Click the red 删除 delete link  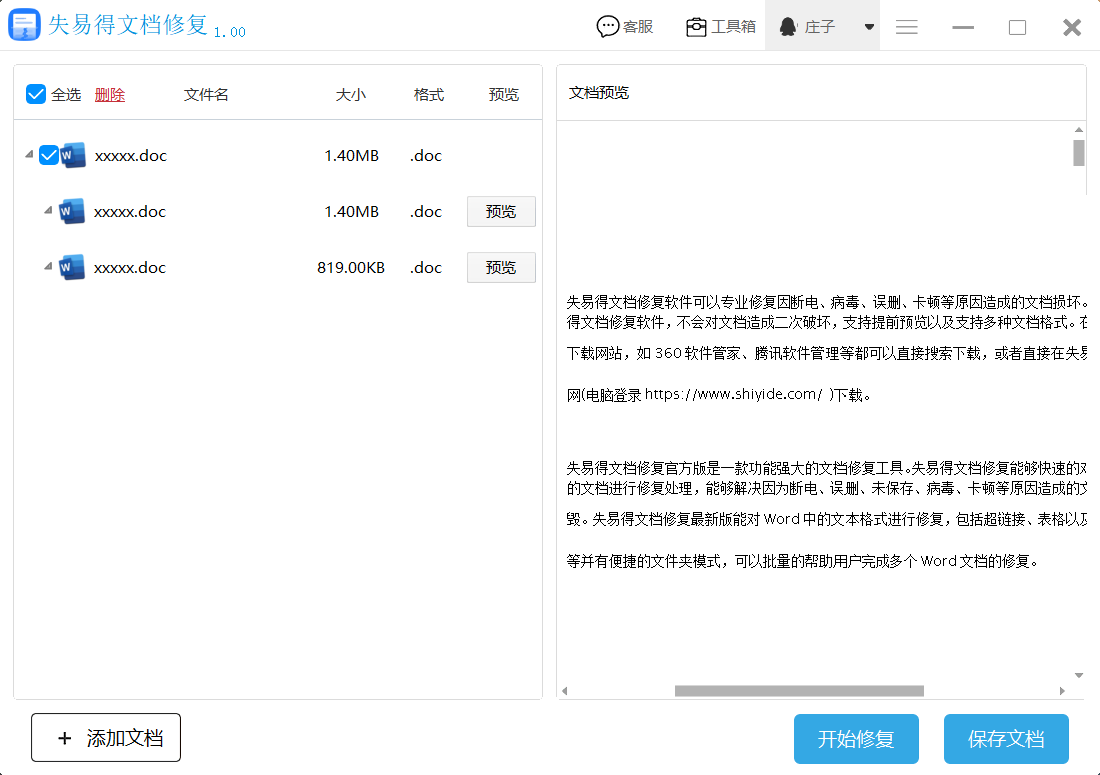click(x=109, y=95)
